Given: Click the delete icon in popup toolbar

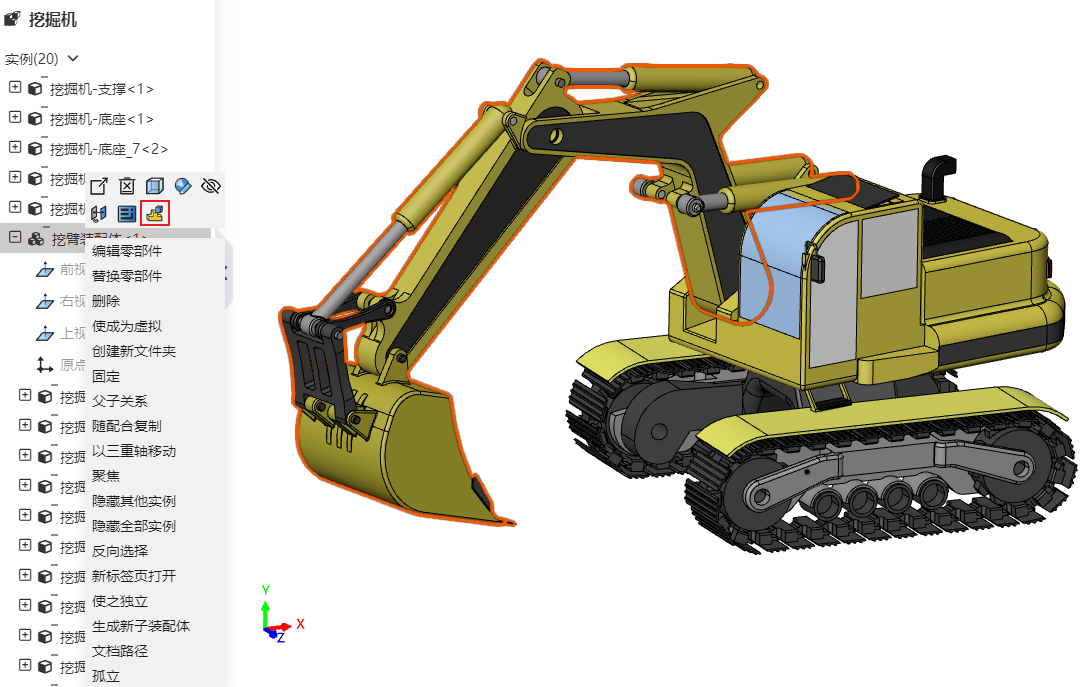Looking at the screenshot, I should (x=127, y=186).
